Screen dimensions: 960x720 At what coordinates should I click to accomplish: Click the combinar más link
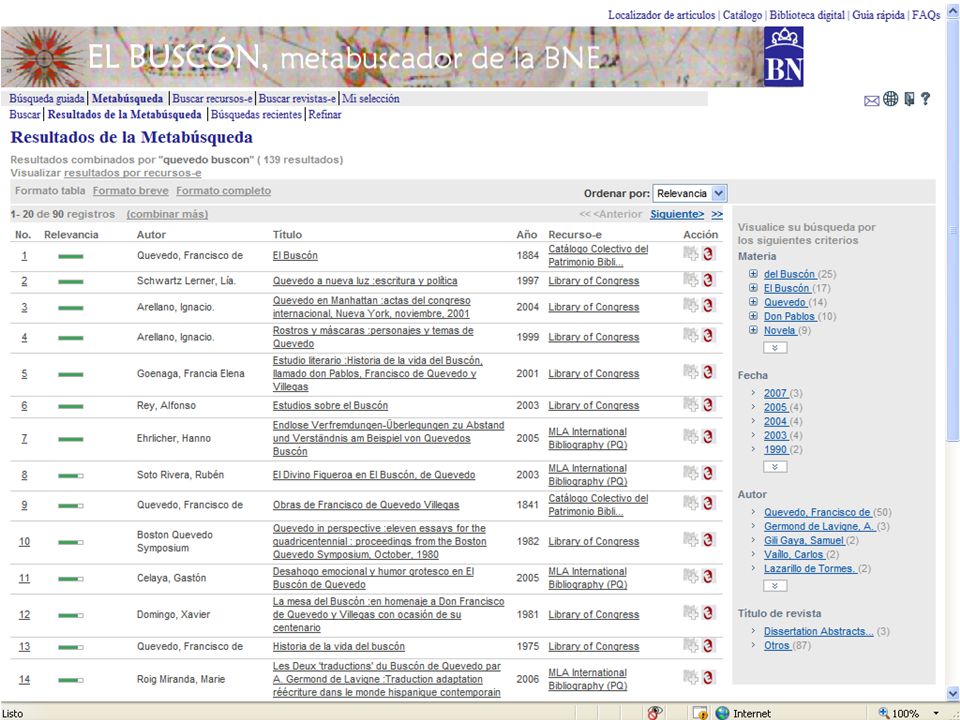167,214
